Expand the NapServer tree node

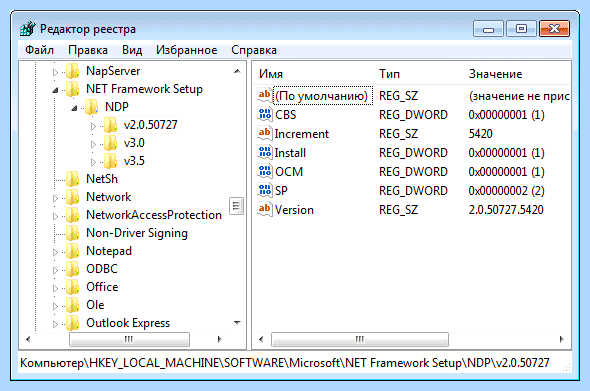coord(55,72)
